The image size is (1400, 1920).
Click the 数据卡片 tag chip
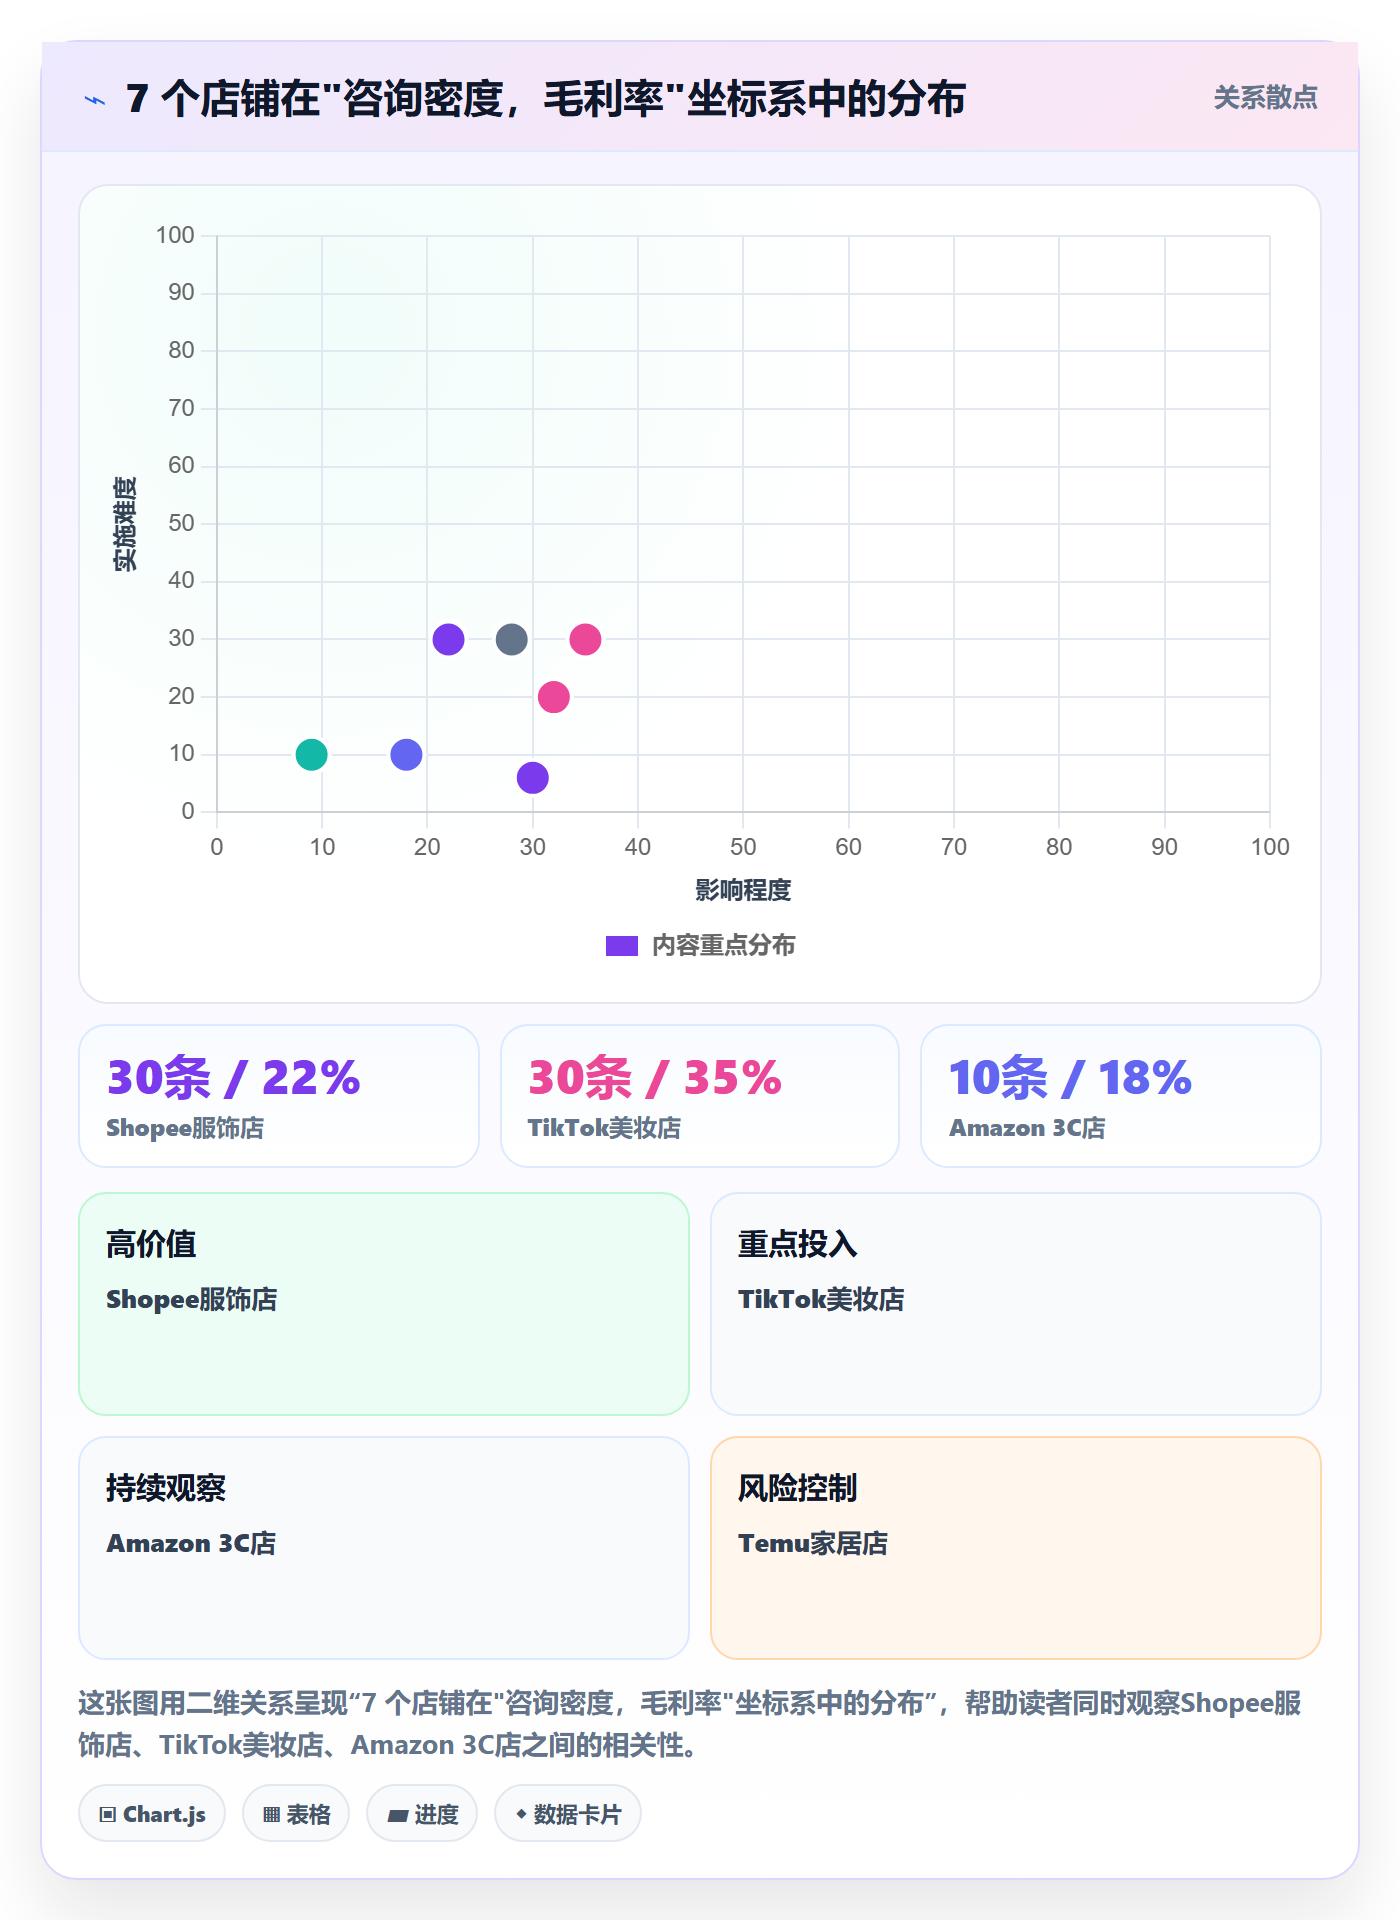point(568,1814)
